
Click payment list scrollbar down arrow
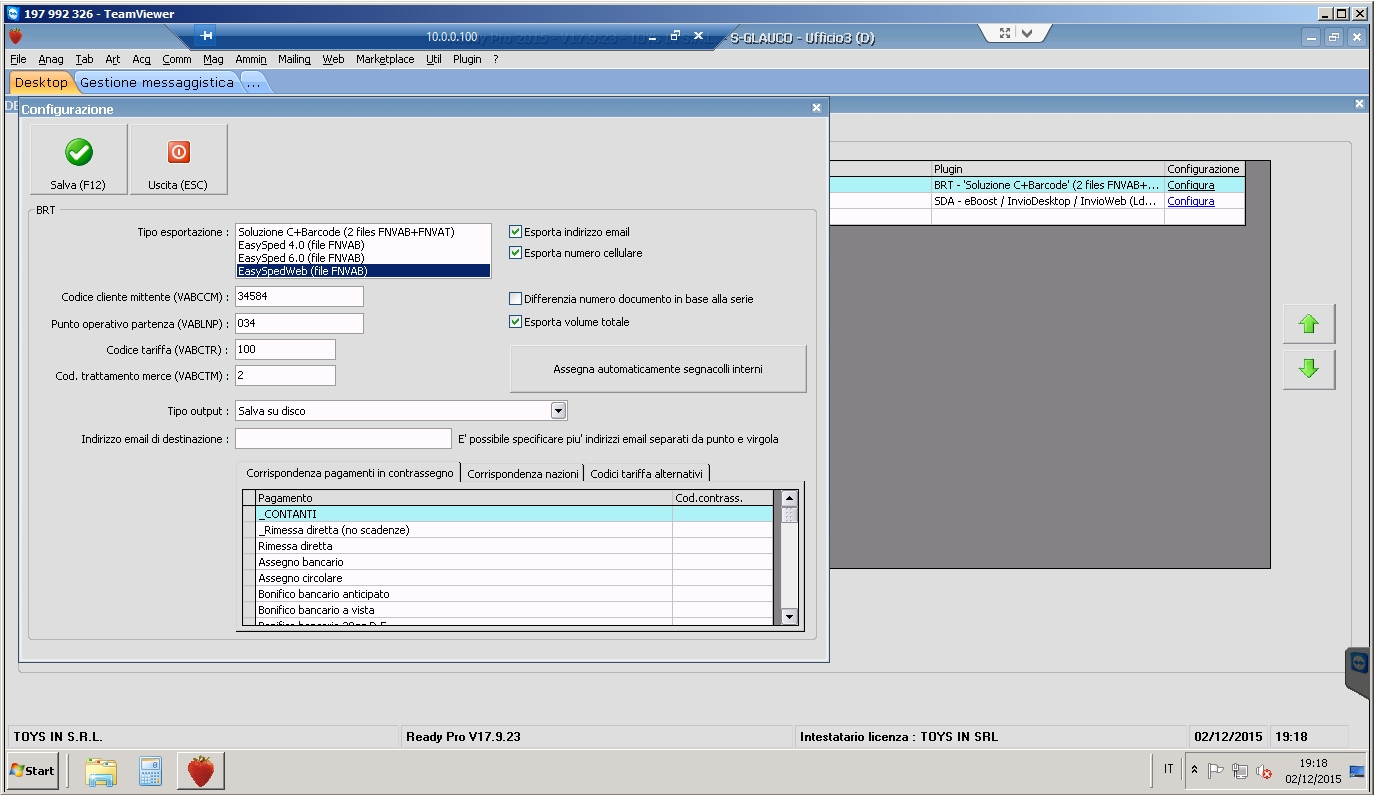pyautogui.click(x=789, y=617)
